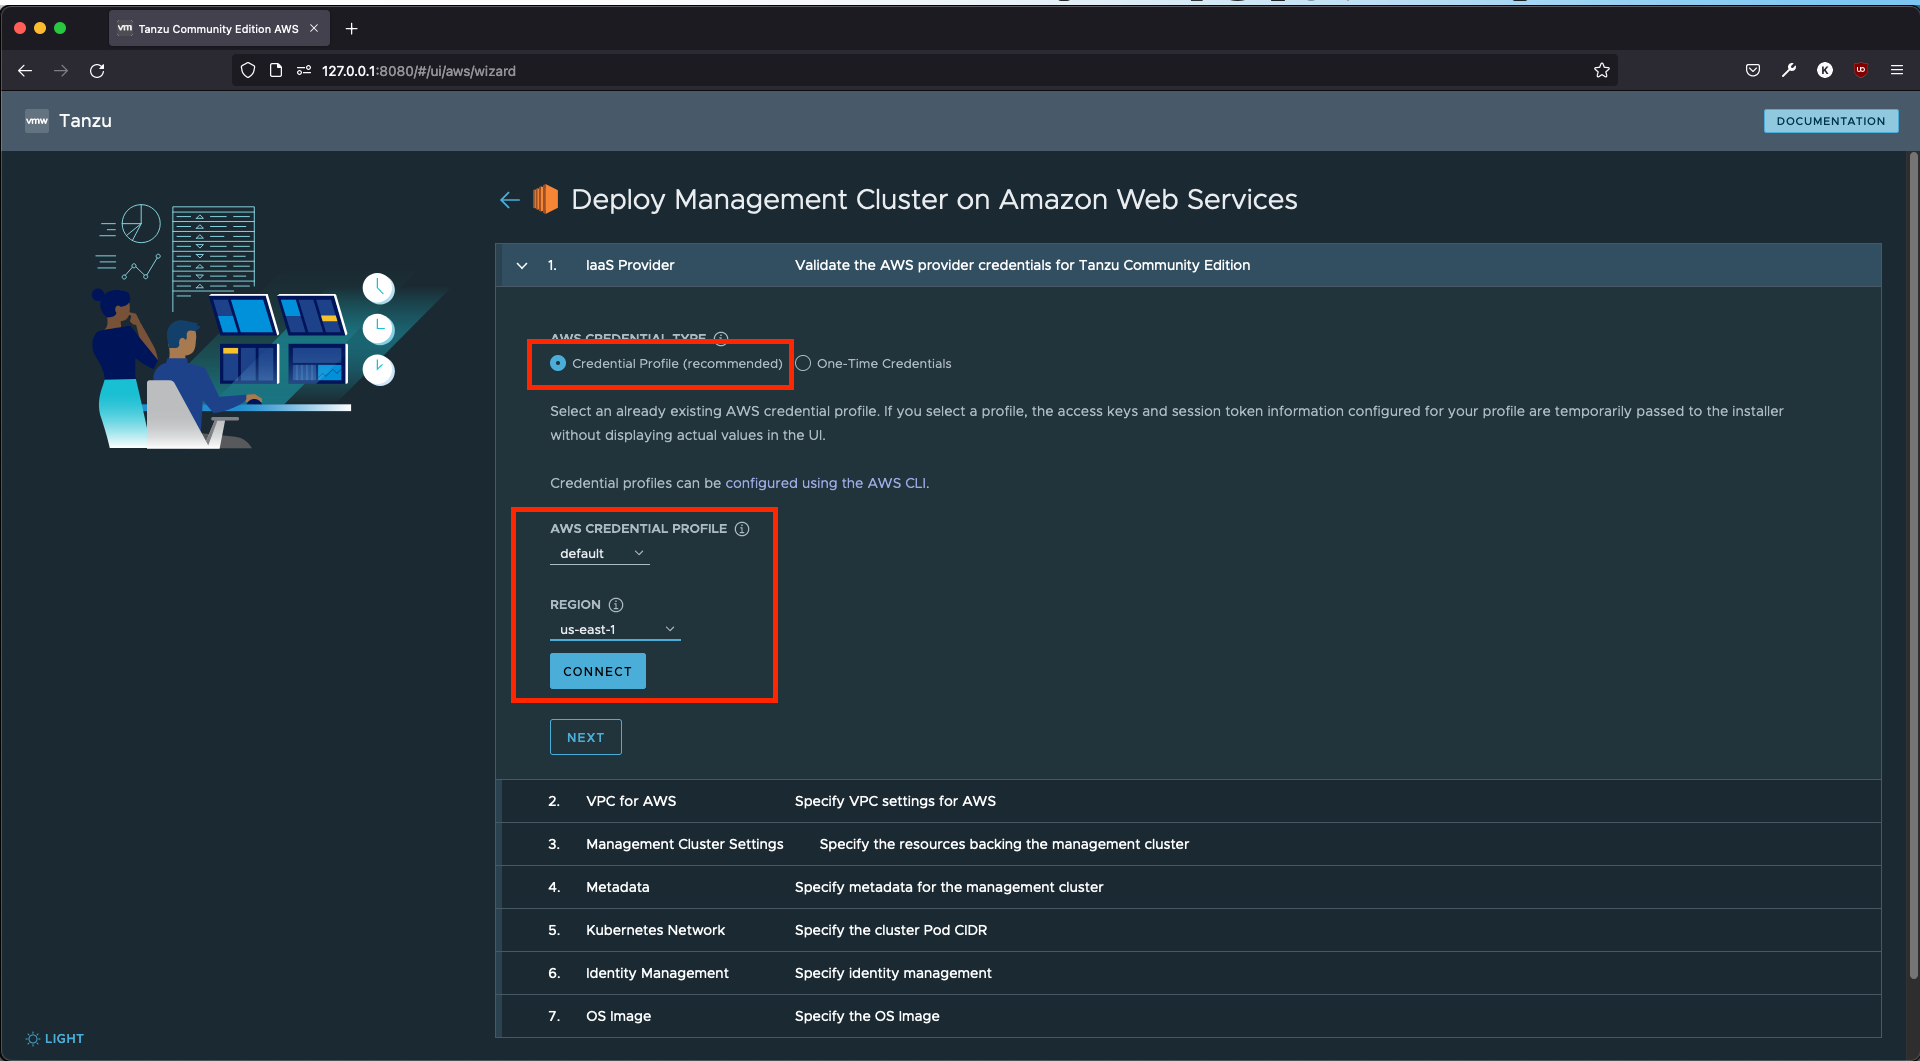Switch theme with the LIGHT toggle
The image size is (1920, 1061).
pos(55,1039)
